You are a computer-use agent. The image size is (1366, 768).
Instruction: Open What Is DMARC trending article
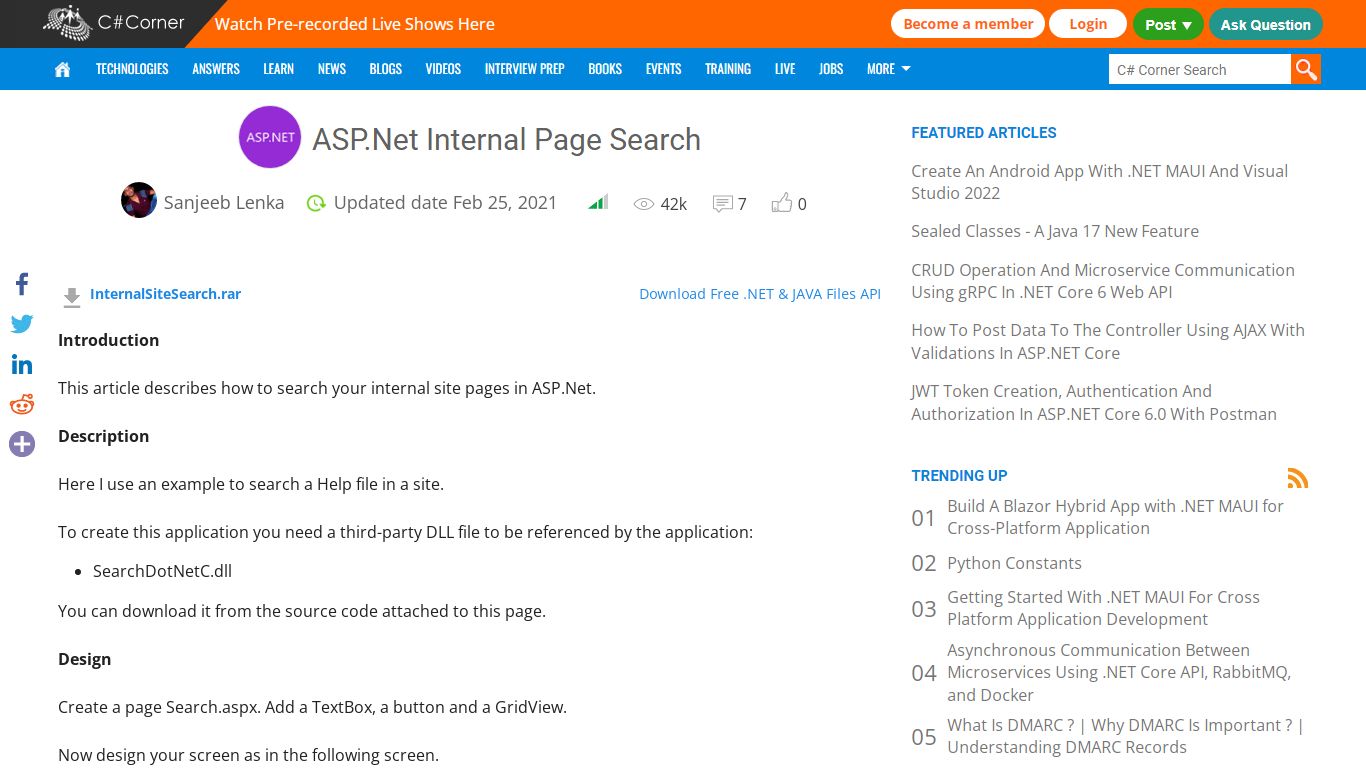1126,736
